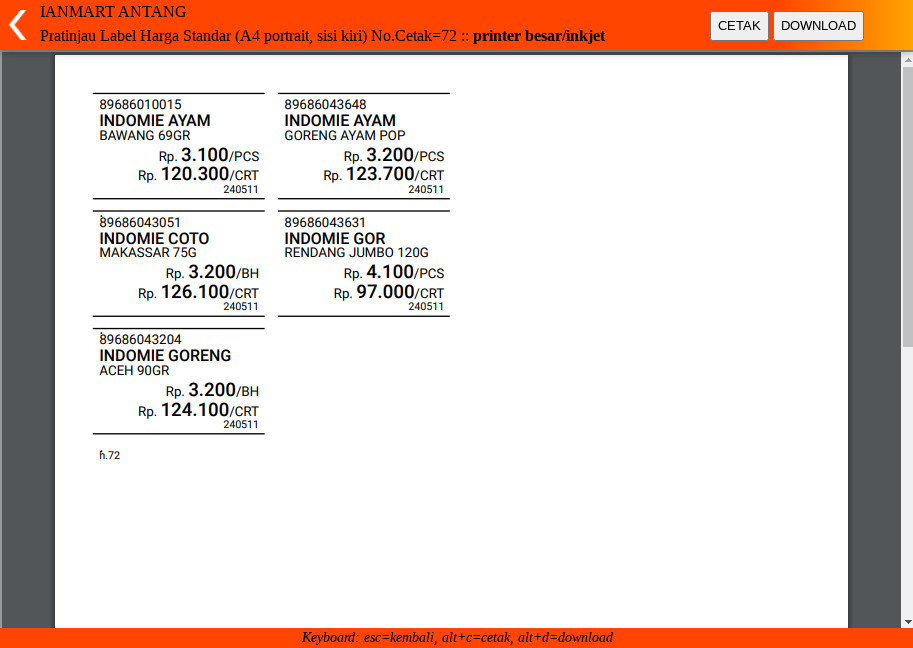Click the h.72 page footer marker
The image size is (913, 648).
[110, 455]
